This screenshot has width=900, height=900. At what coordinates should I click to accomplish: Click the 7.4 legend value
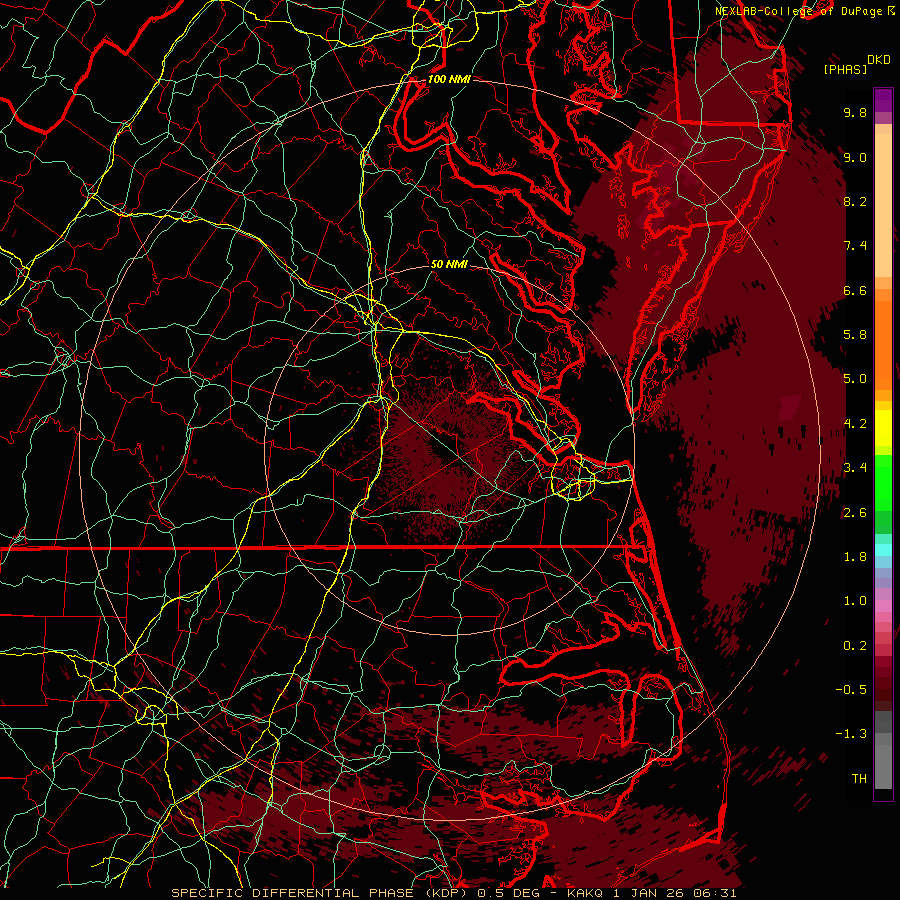pos(855,246)
